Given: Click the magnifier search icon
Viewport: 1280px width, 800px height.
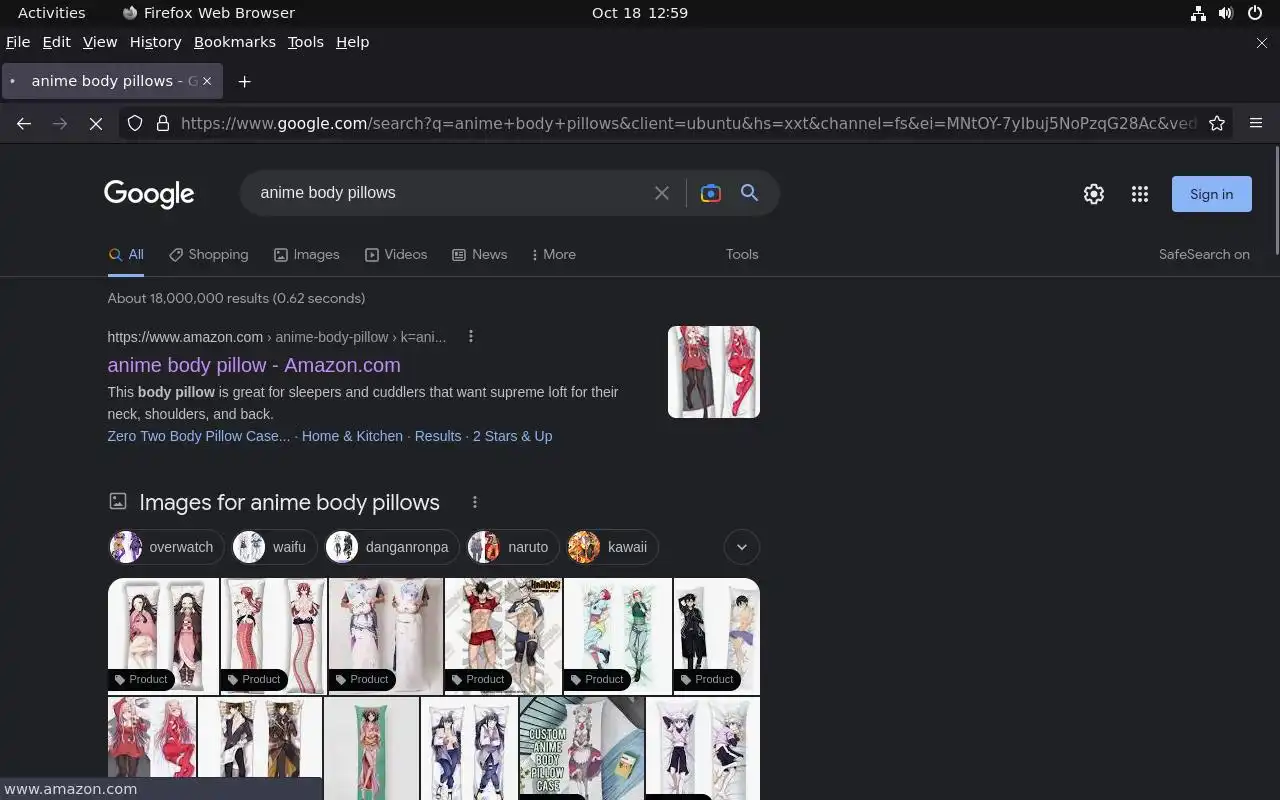Looking at the screenshot, I should [749, 193].
